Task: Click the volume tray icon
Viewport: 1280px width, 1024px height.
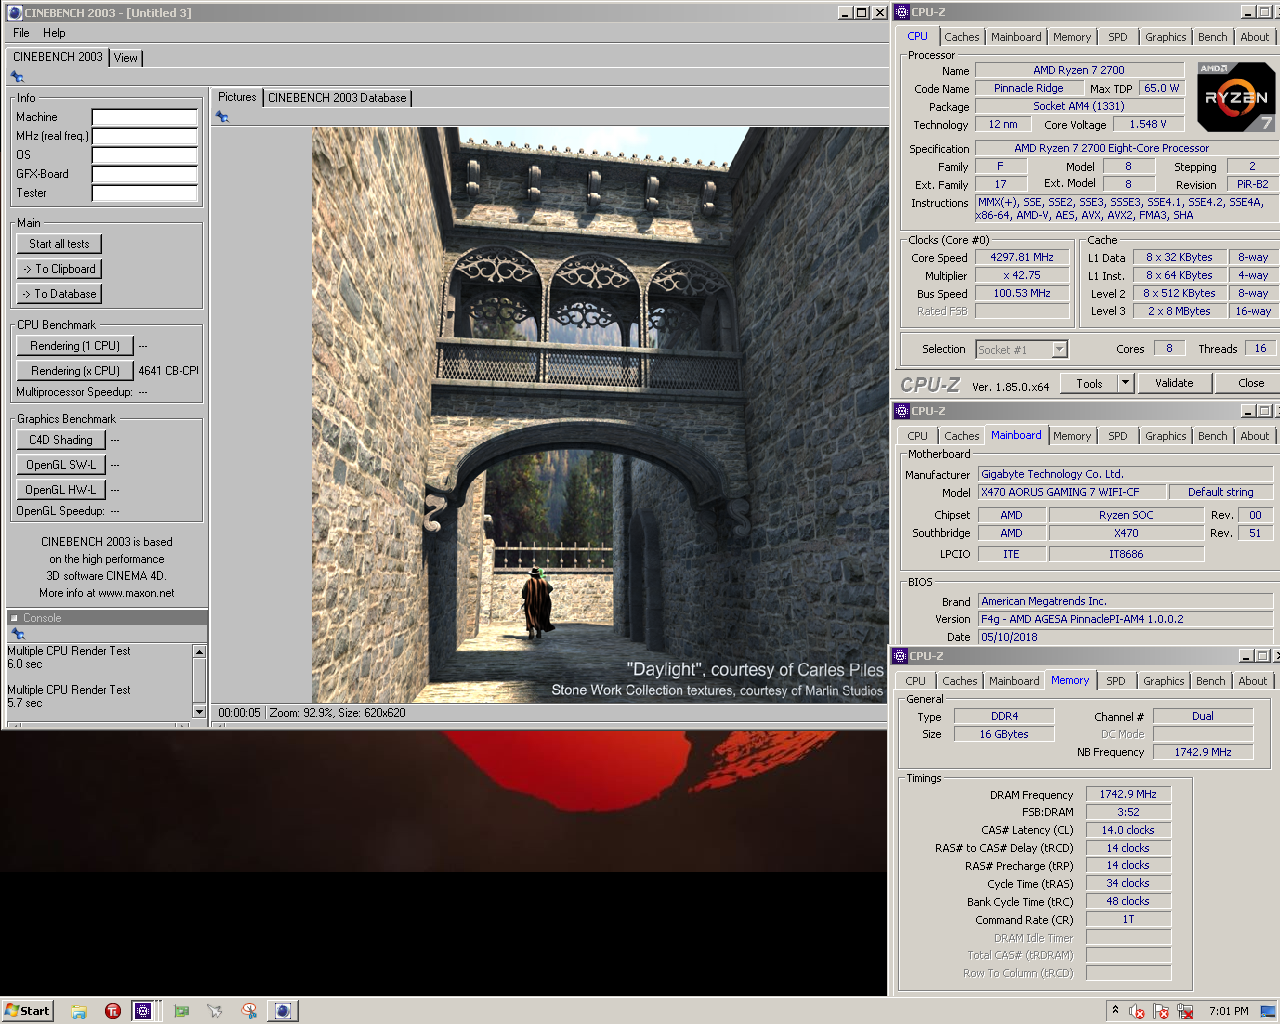Action: [x=1137, y=1011]
